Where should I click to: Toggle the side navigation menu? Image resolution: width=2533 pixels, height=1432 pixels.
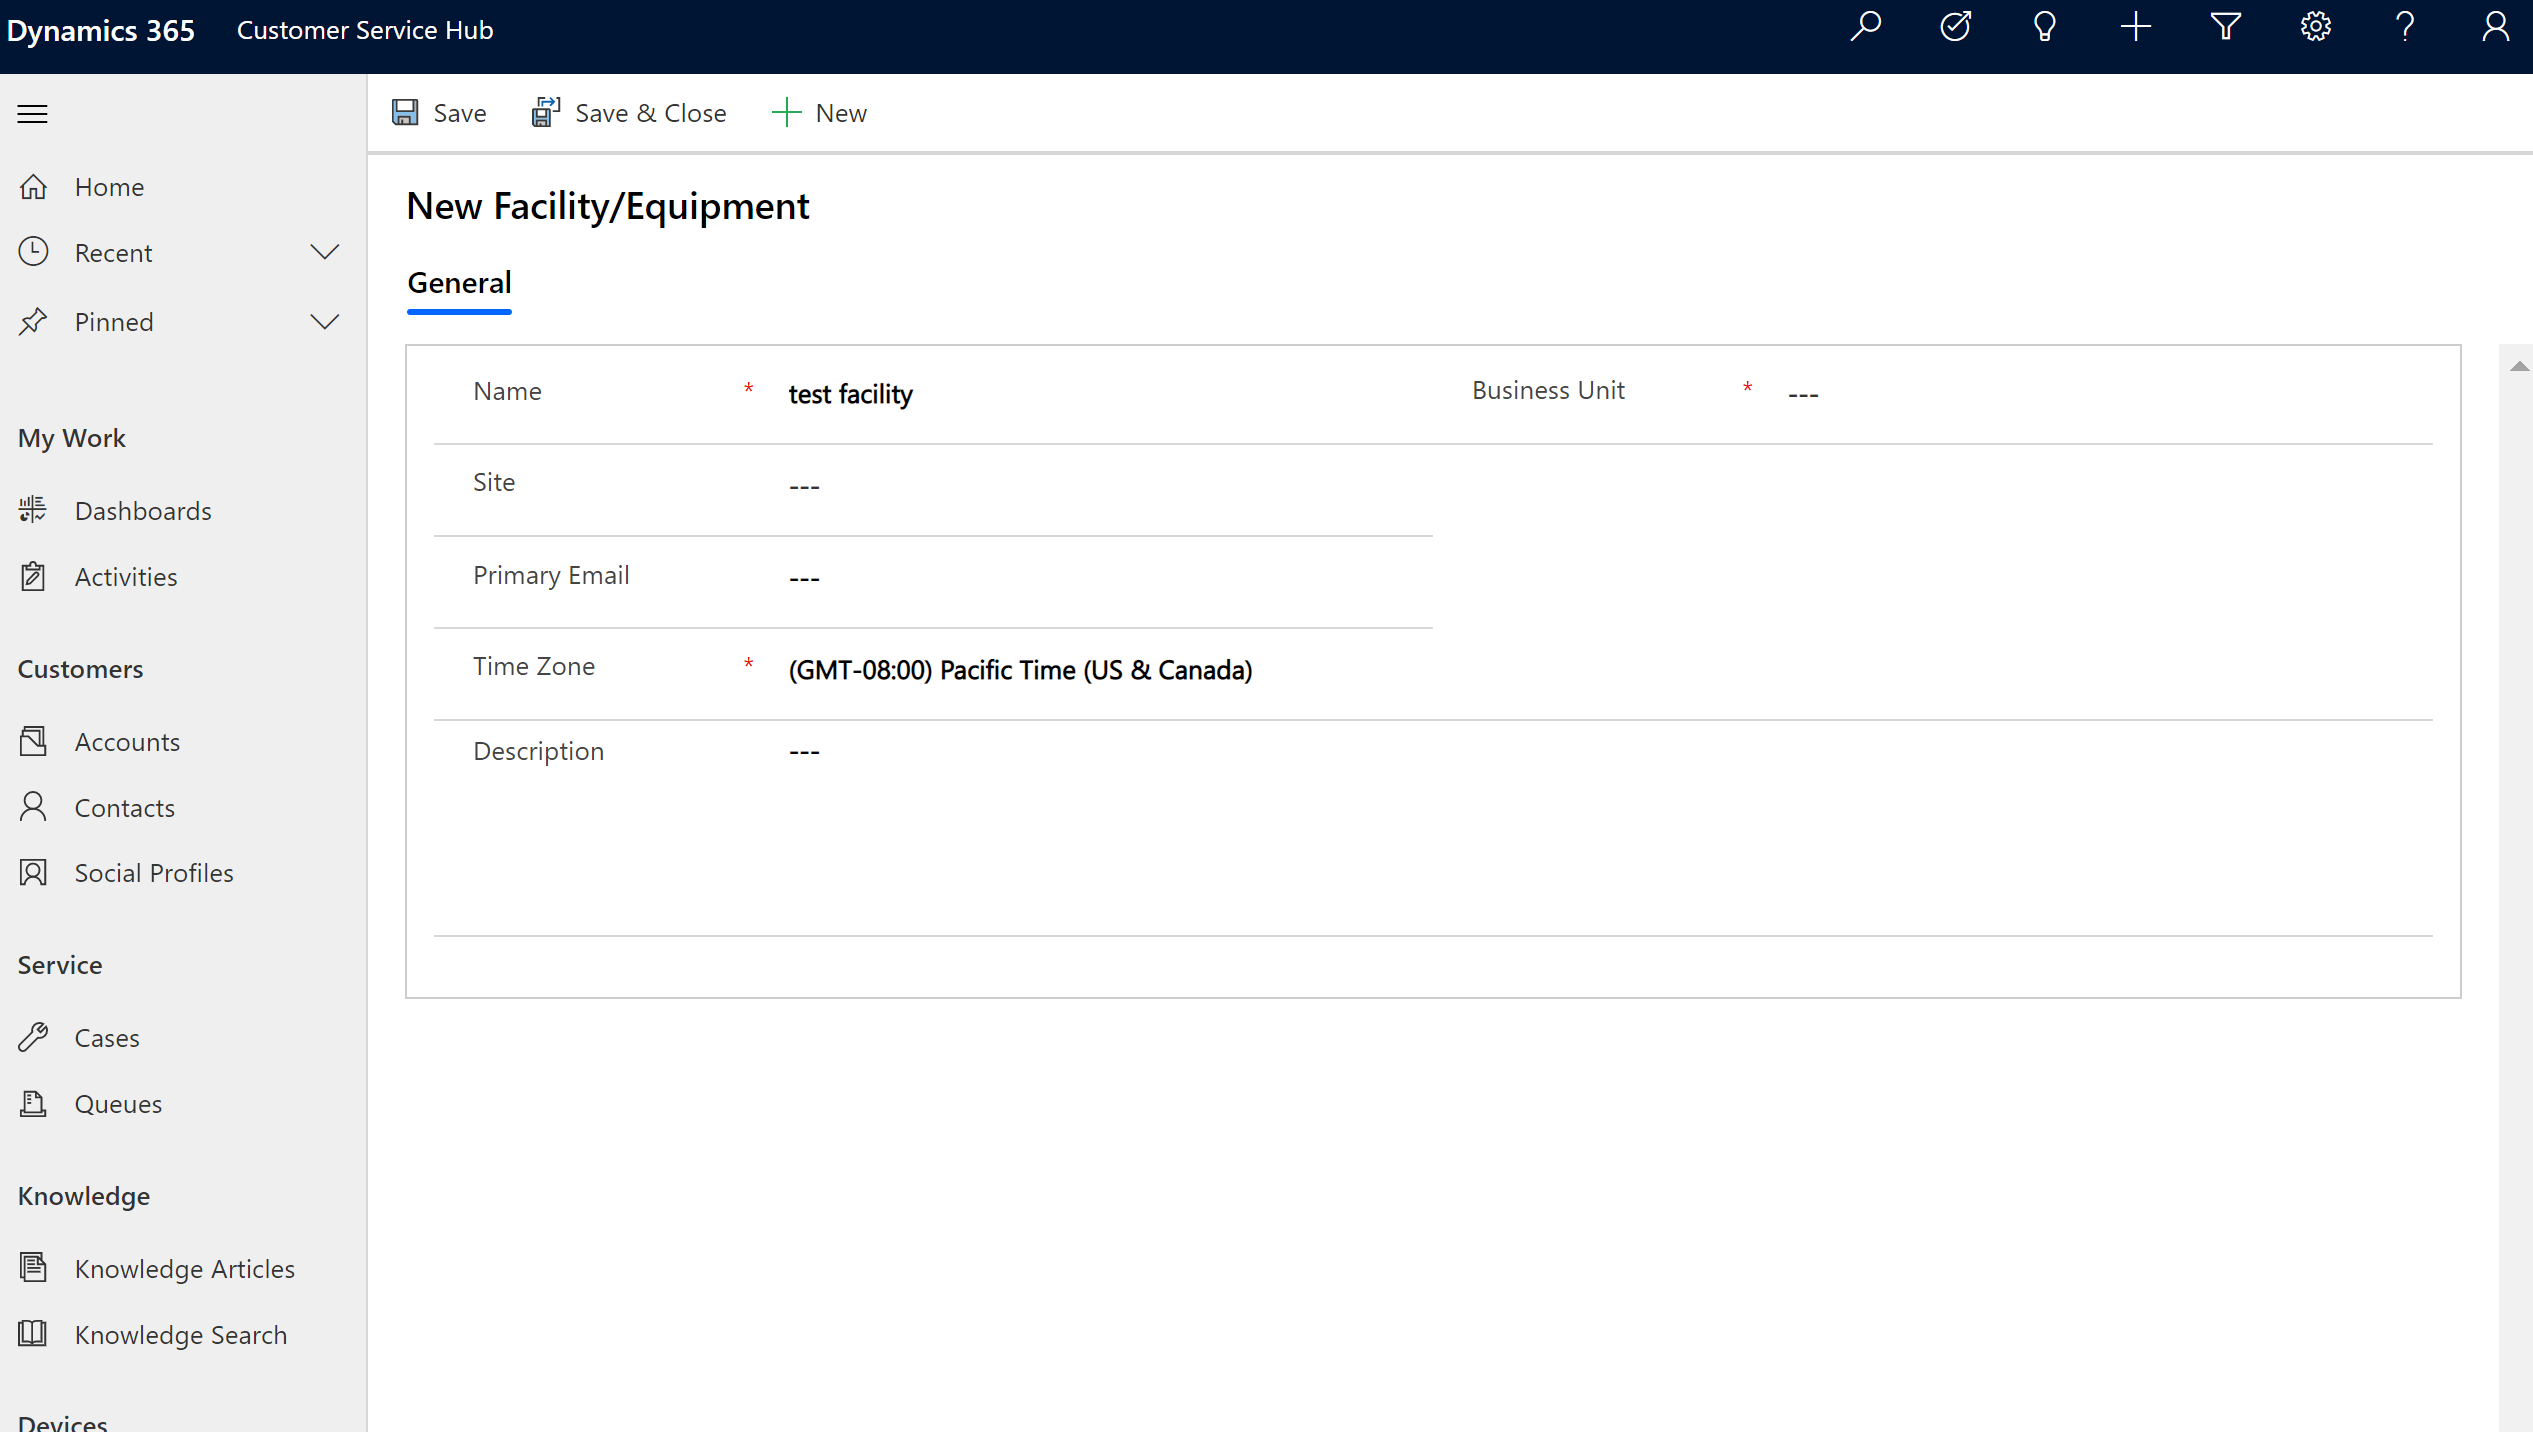coord(33,111)
